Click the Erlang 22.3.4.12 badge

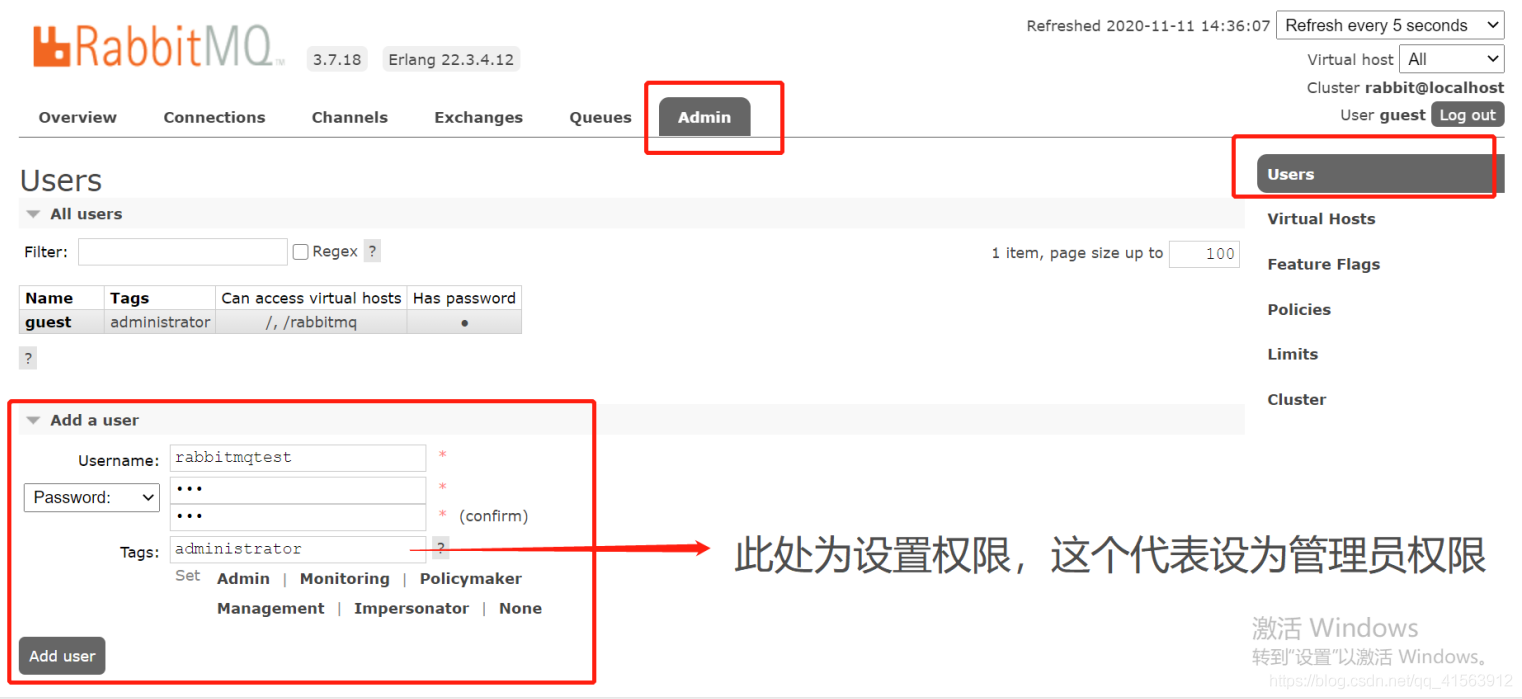451,59
